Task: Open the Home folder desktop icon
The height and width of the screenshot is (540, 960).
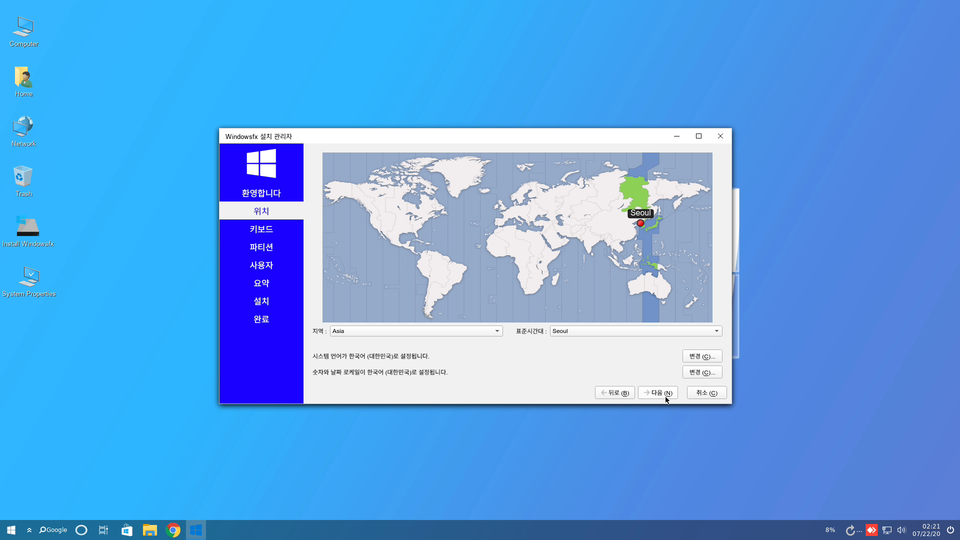Action: (x=24, y=81)
